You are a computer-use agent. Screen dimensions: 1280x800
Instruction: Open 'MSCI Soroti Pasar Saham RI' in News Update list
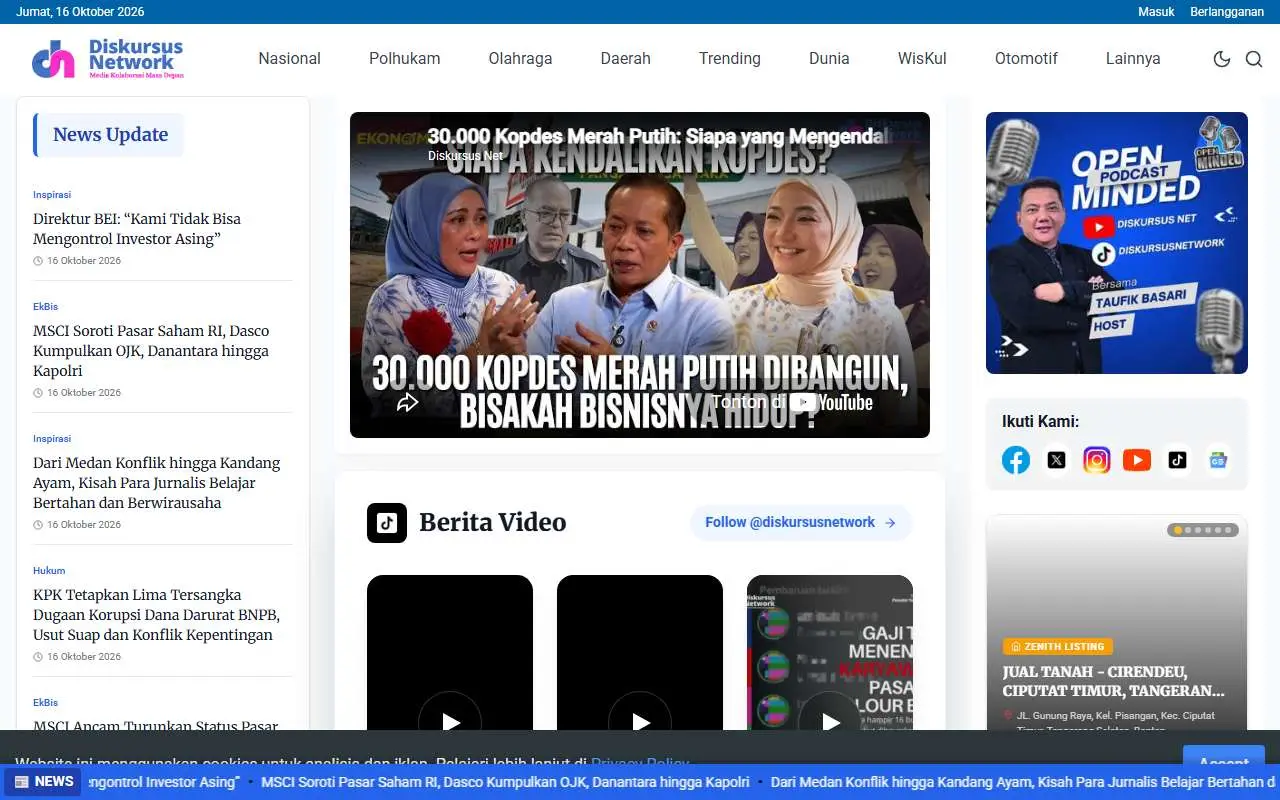pos(151,351)
